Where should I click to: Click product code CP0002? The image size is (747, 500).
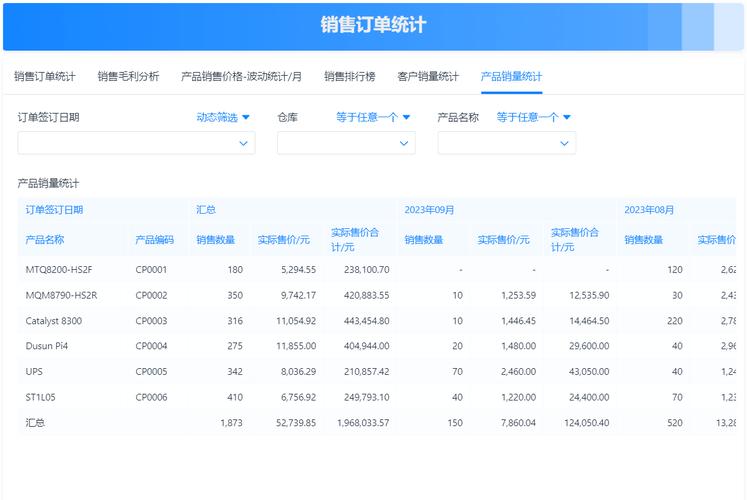point(151,295)
